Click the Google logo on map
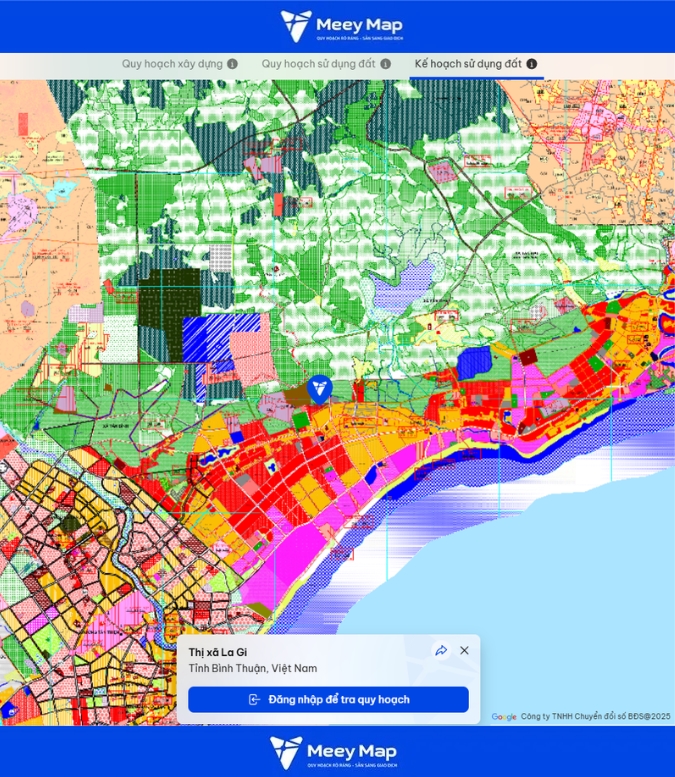675x777 pixels. [504, 717]
